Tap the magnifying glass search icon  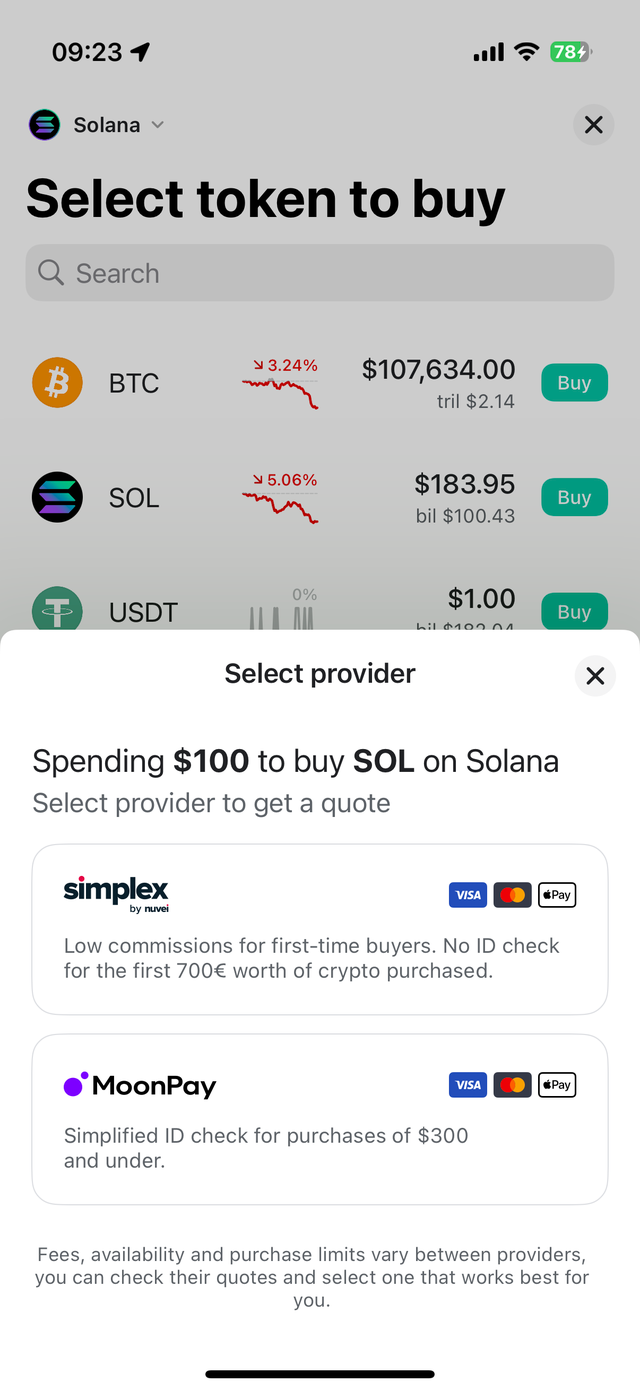point(51,273)
